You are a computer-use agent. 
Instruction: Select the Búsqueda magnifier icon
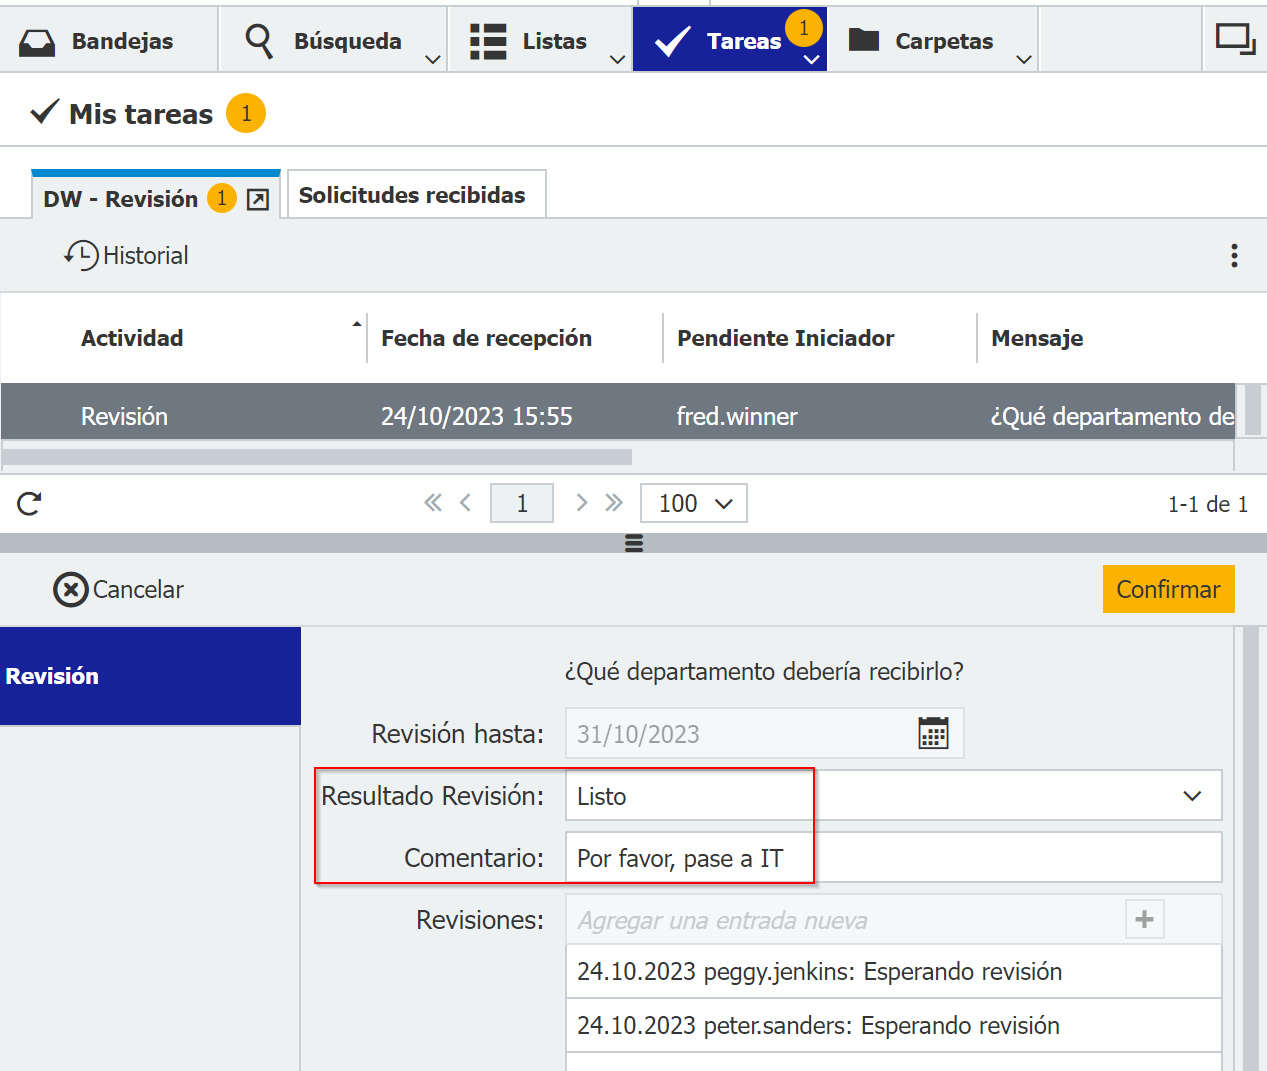(x=258, y=38)
